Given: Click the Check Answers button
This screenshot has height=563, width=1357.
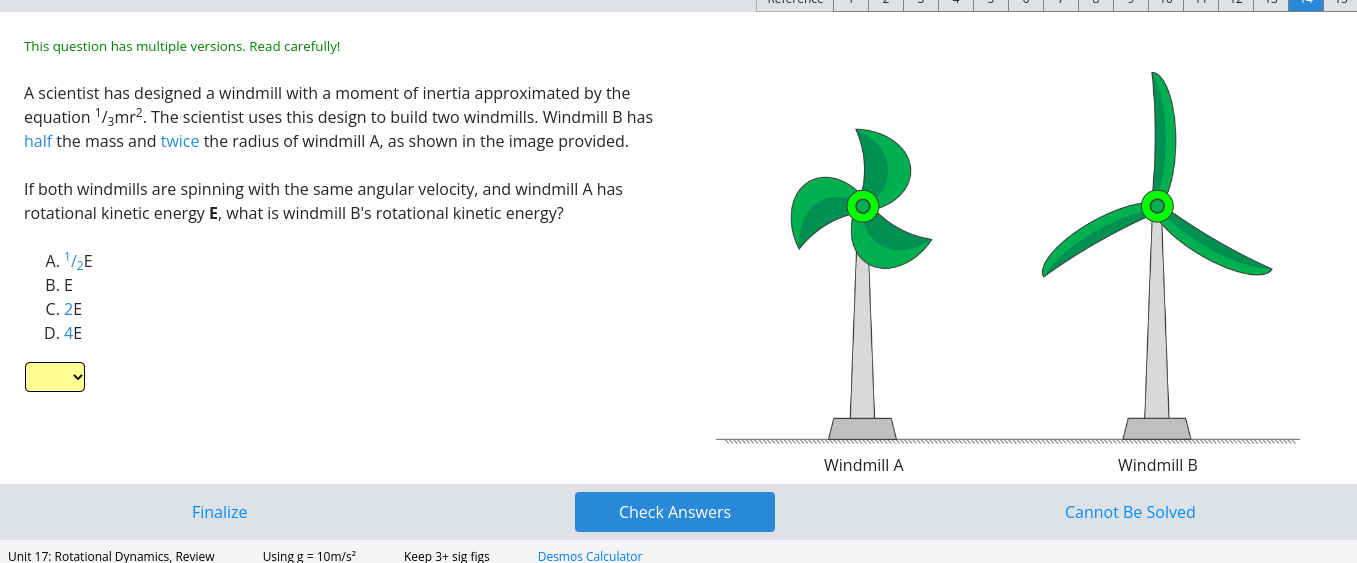Looking at the screenshot, I should (675, 512).
